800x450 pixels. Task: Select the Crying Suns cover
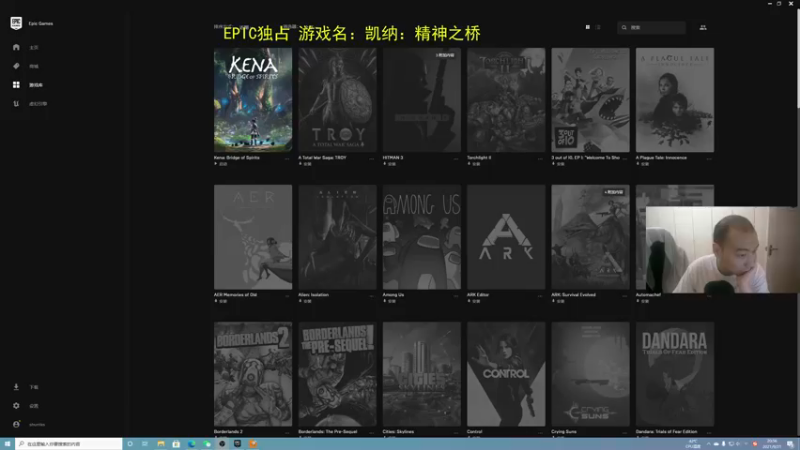(590, 374)
